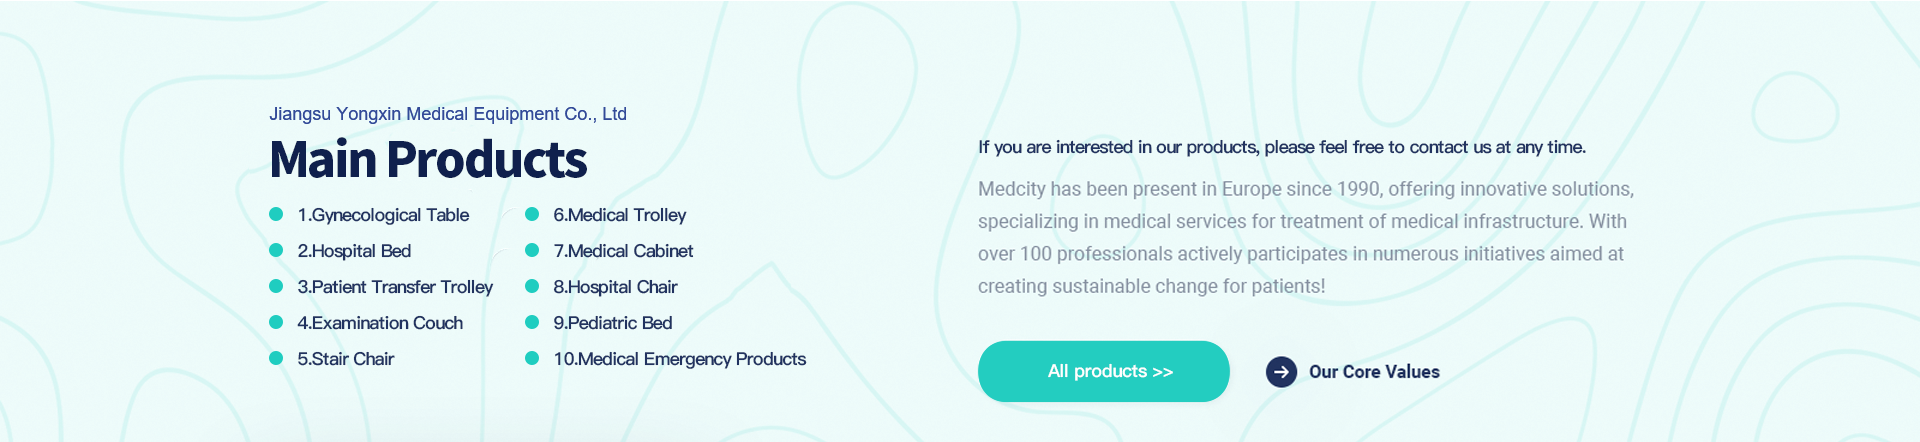Select Medical Cabinet from the list
Image resolution: width=1920 pixels, height=442 pixels.
click(623, 251)
